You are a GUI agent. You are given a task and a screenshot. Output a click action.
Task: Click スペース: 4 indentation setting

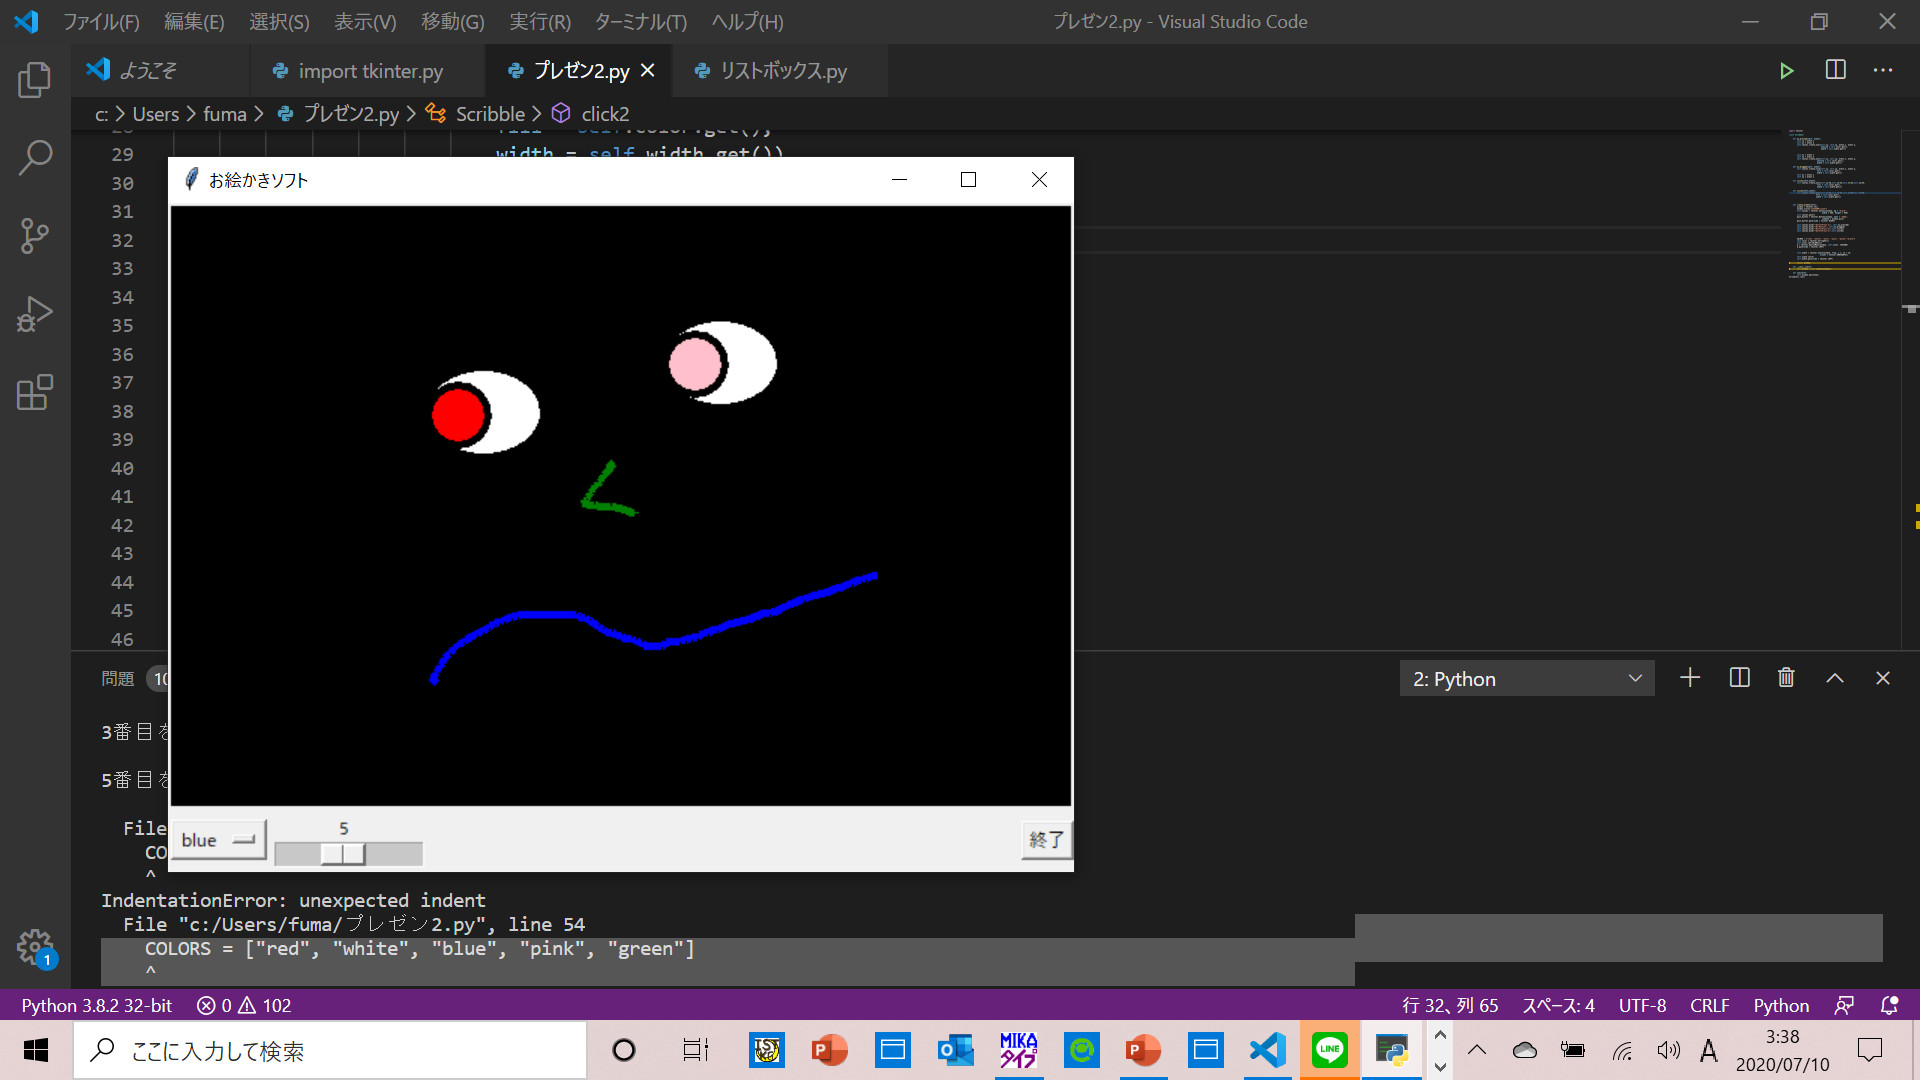(x=1558, y=1005)
